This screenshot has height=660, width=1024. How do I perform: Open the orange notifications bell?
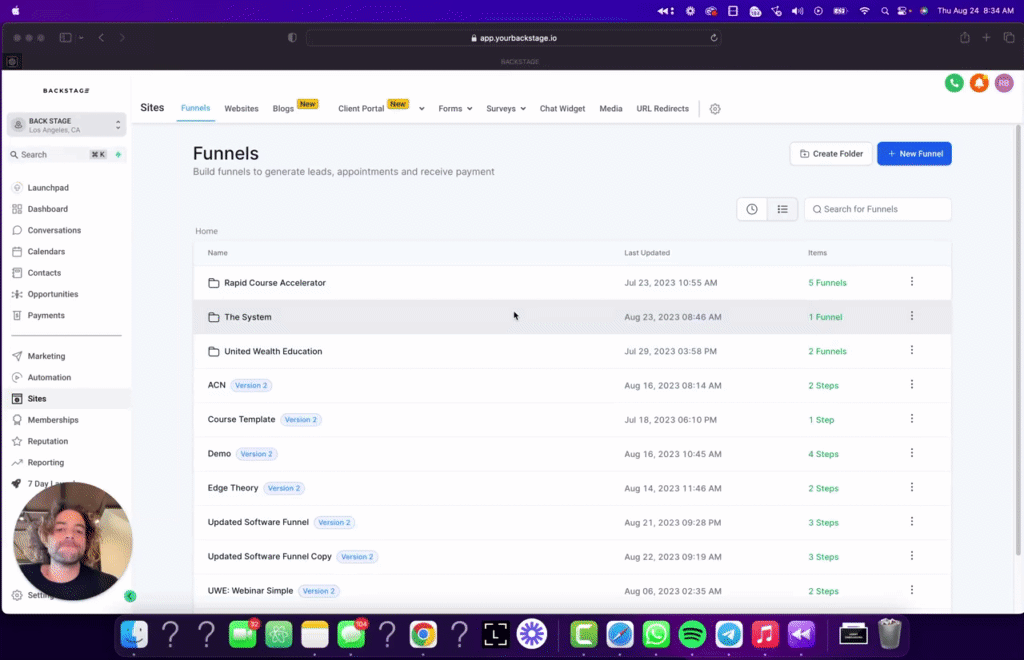point(978,83)
